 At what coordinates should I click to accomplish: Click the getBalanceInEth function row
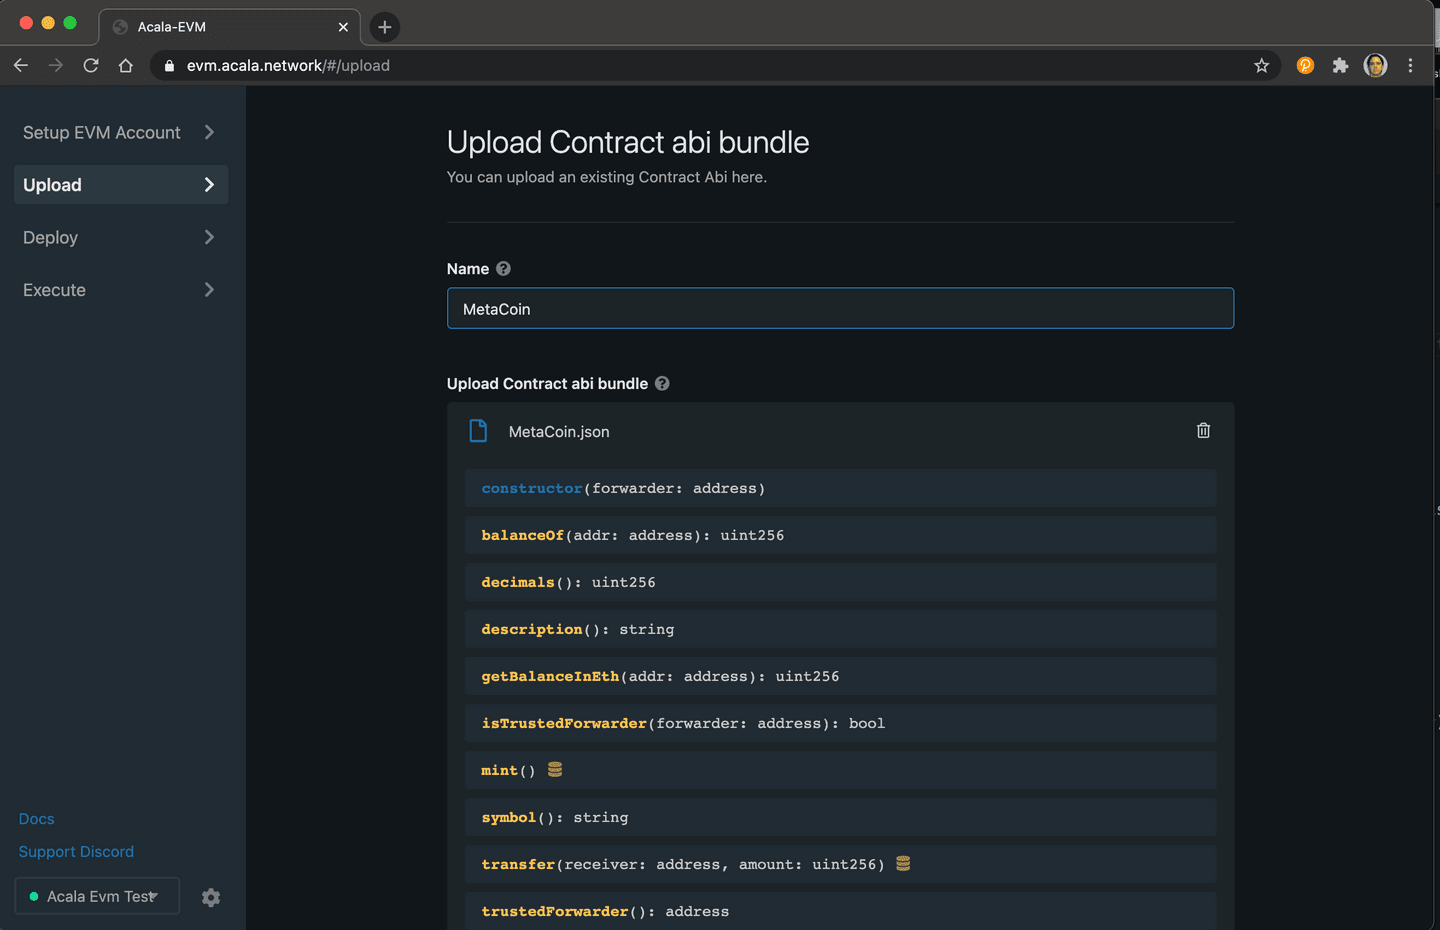pyautogui.click(x=841, y=676)
